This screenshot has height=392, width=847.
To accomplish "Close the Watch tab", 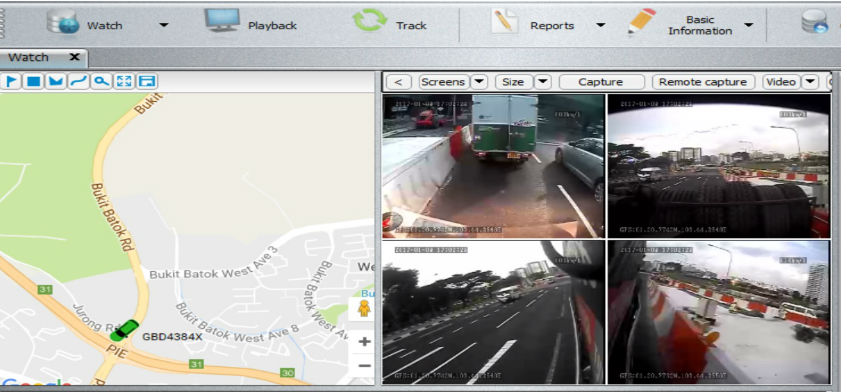I will (75, 57).
